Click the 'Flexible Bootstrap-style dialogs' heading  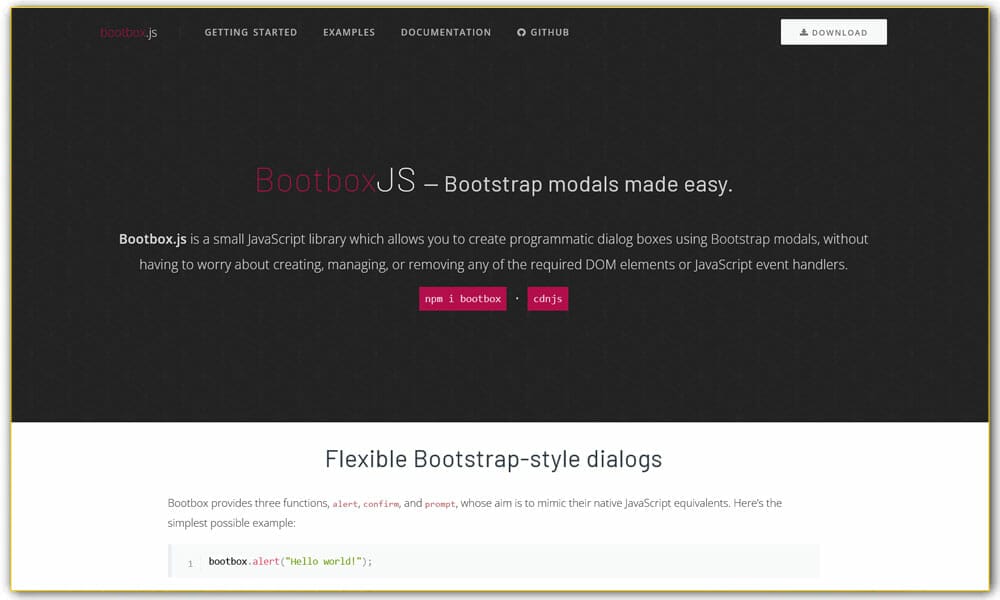[494, 459]
